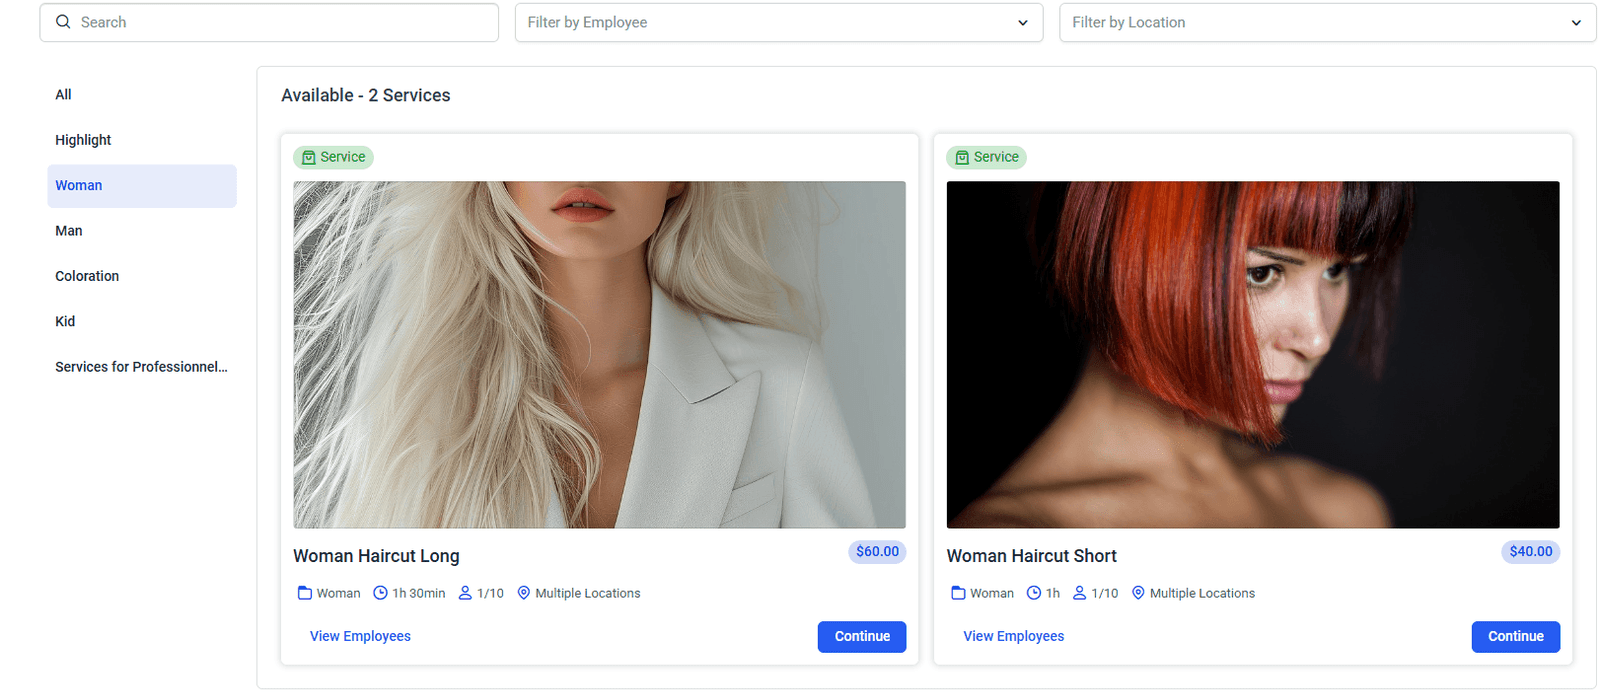Click into the Search field
The image size is (1600, 695).
click(x=269, y=22)
